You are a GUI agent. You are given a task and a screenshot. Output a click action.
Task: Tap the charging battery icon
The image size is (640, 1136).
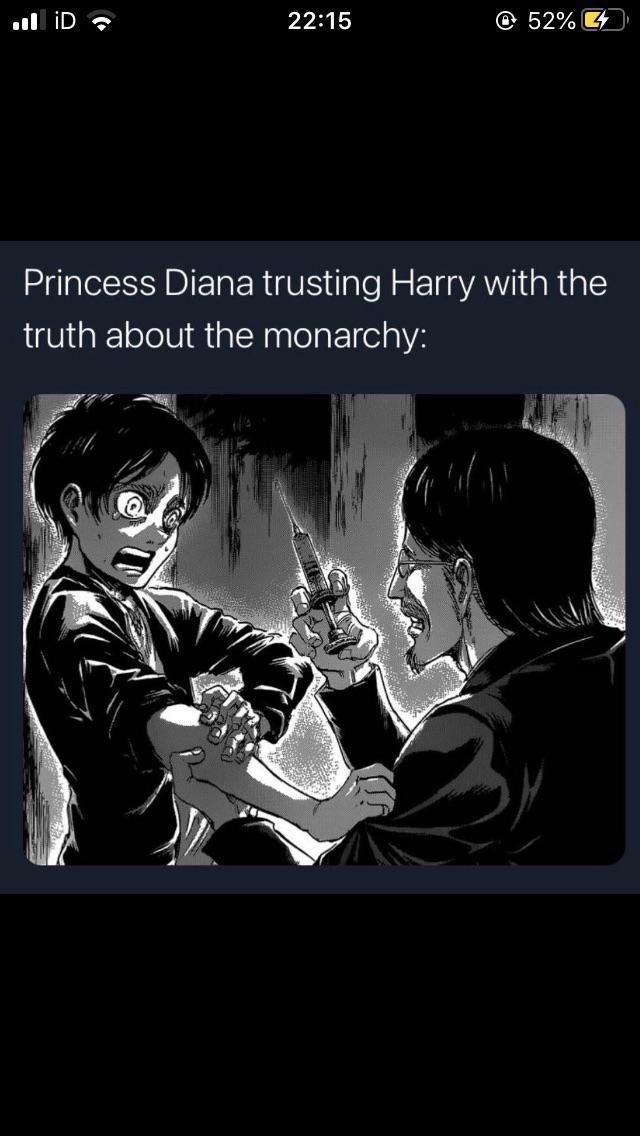[x=603, y=22]
